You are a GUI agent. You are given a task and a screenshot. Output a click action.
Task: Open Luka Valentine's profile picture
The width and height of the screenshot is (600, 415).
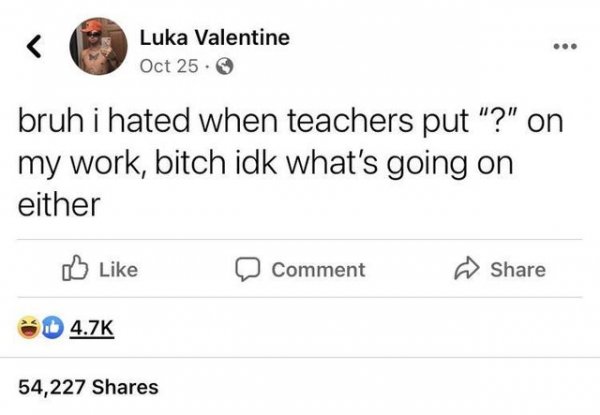(98, 46)
